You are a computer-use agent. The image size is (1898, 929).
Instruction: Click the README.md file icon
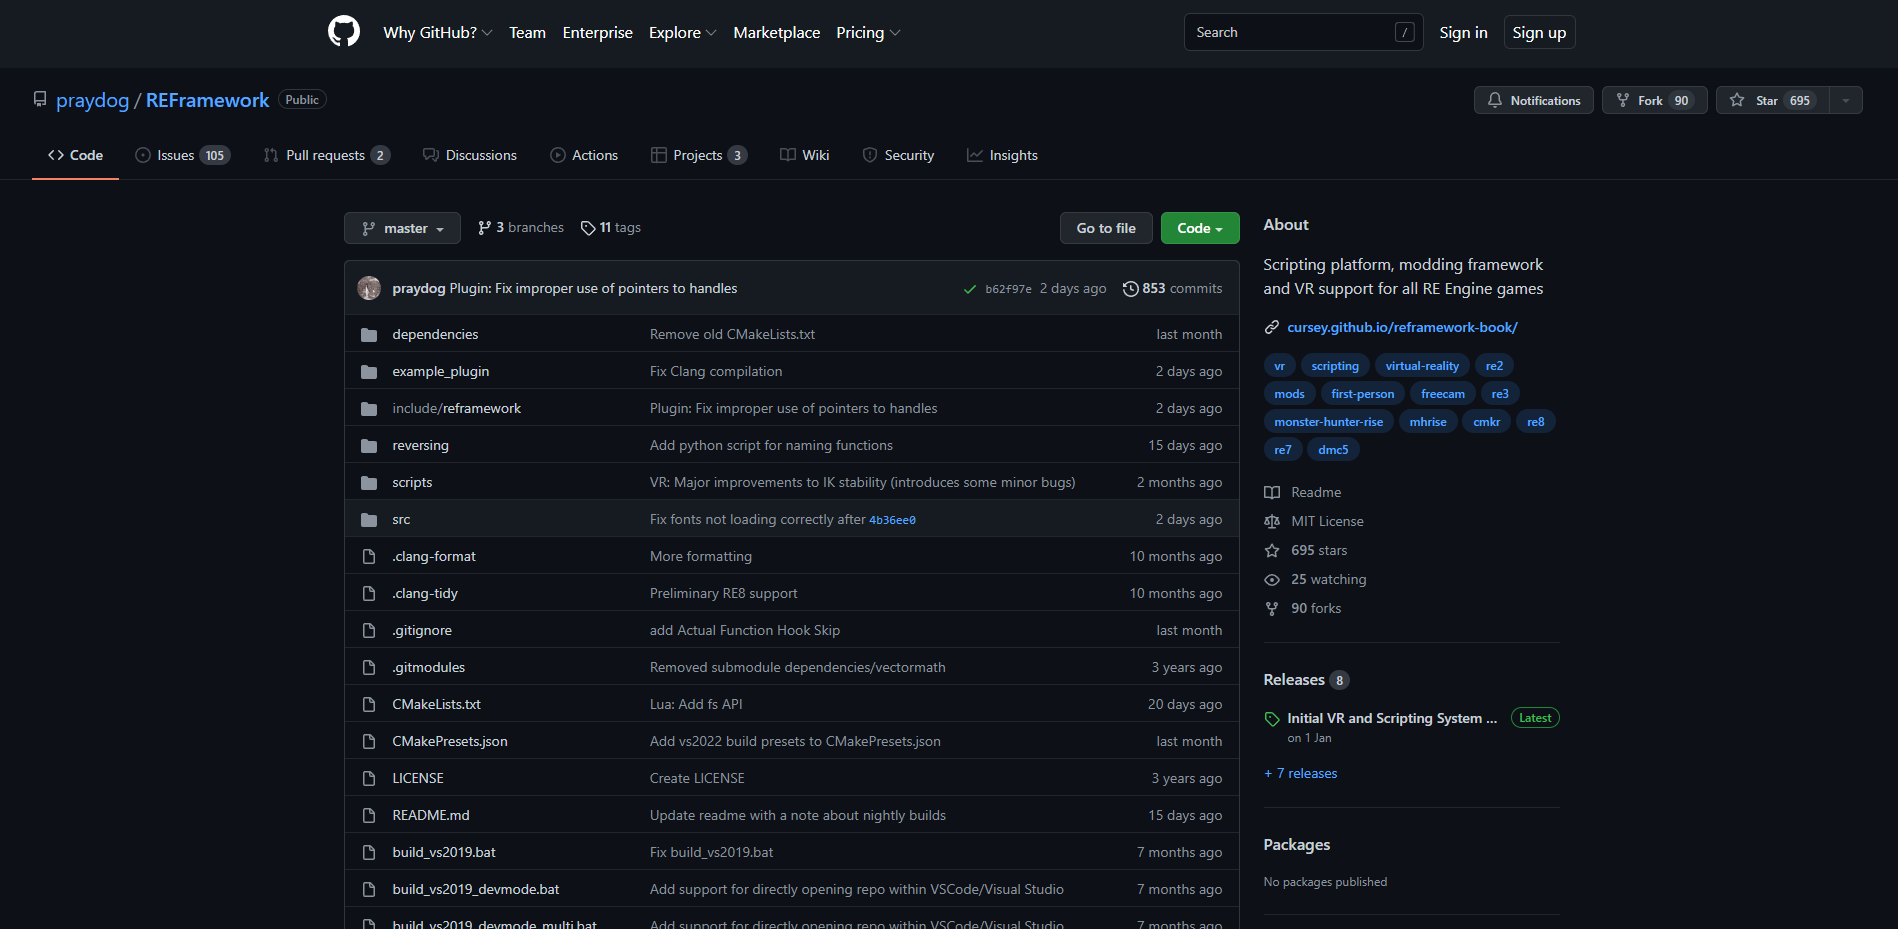369,815
